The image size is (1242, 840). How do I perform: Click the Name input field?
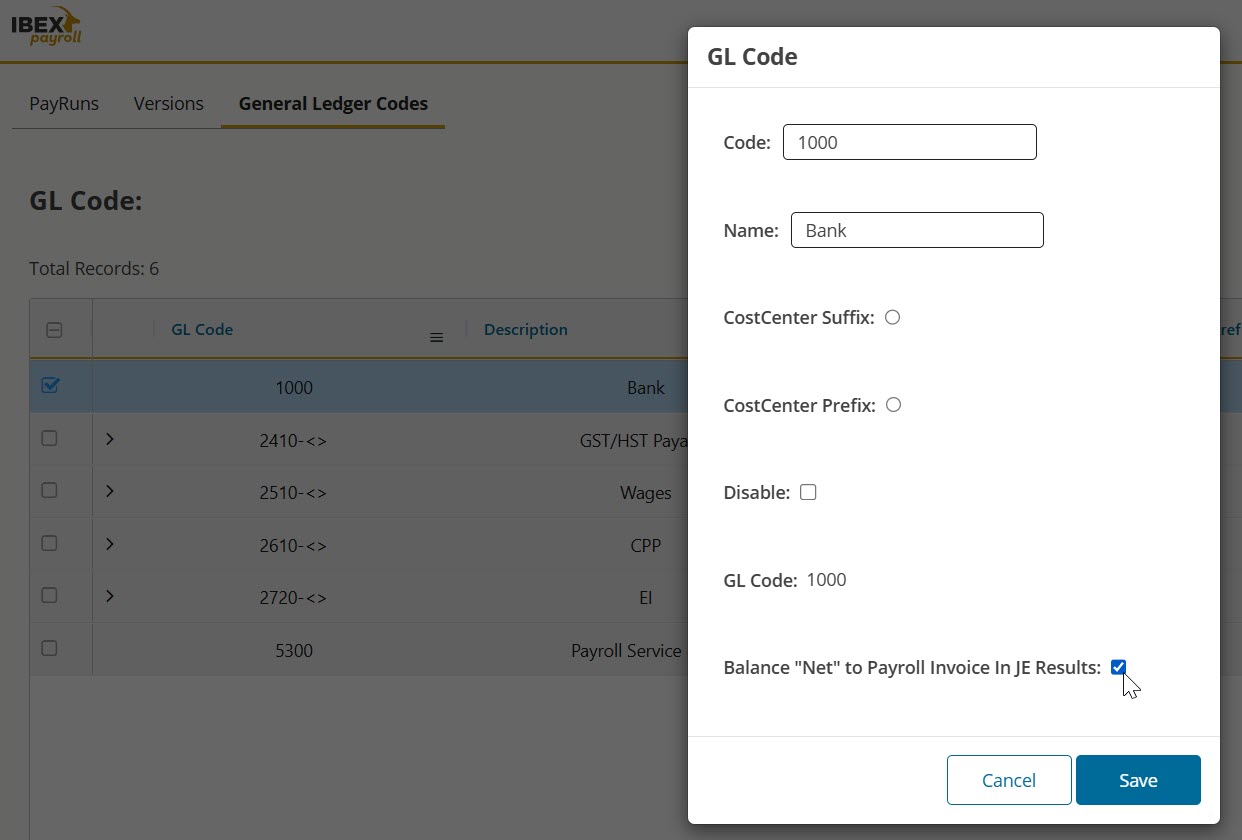pyautogui.click(x=917, y=230)
